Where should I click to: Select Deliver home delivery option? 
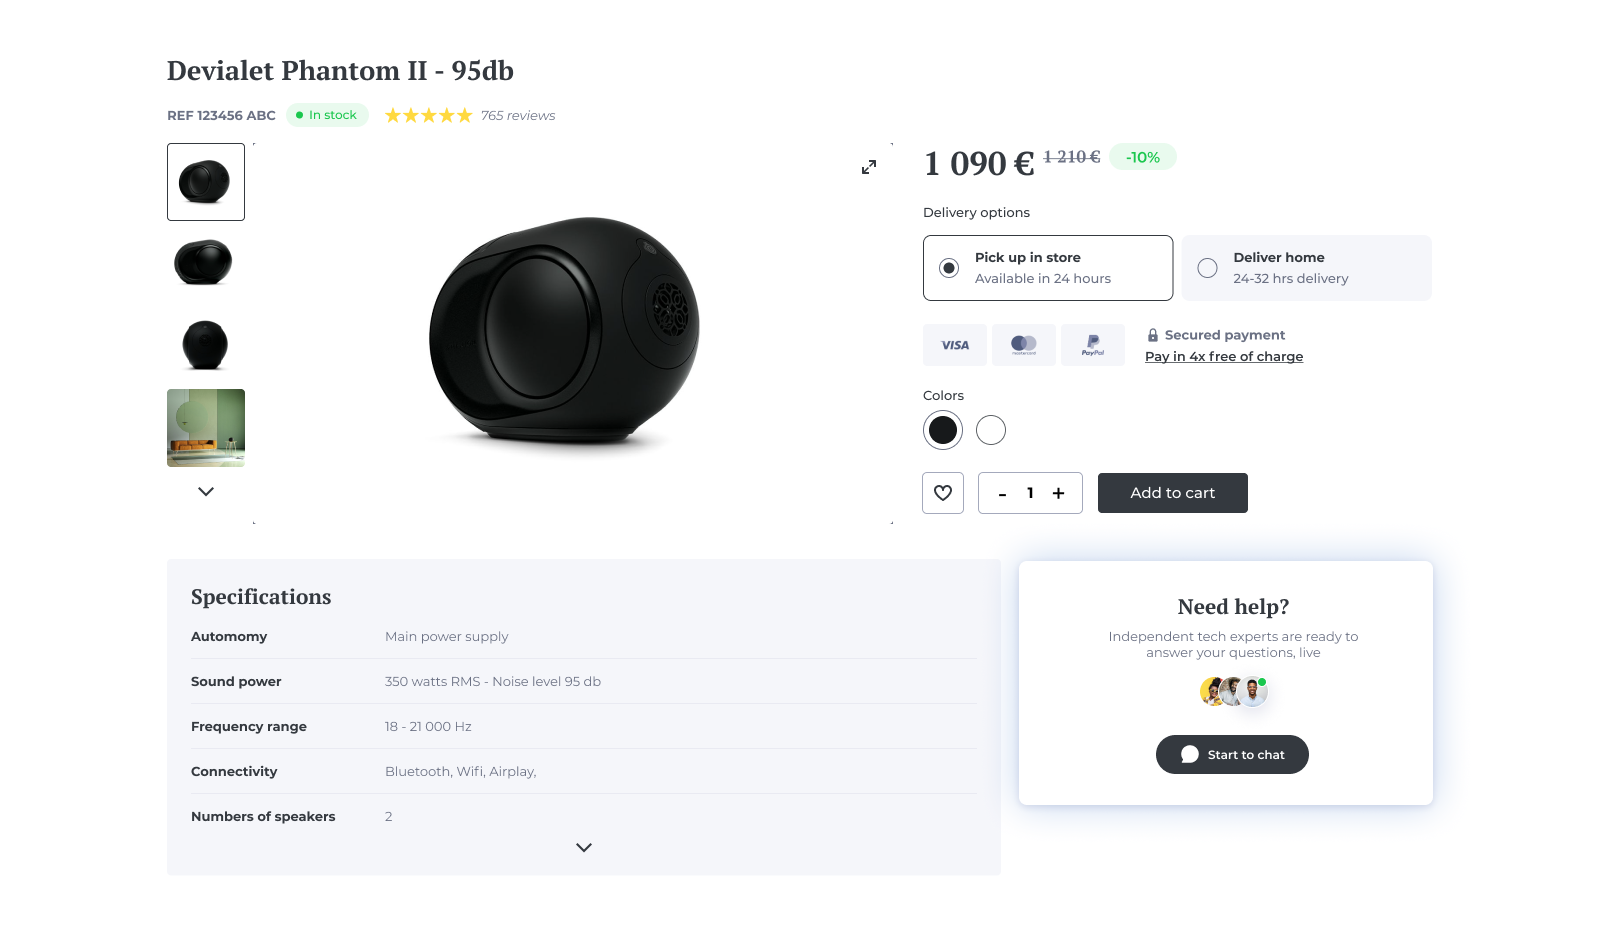coord(1306,268)
